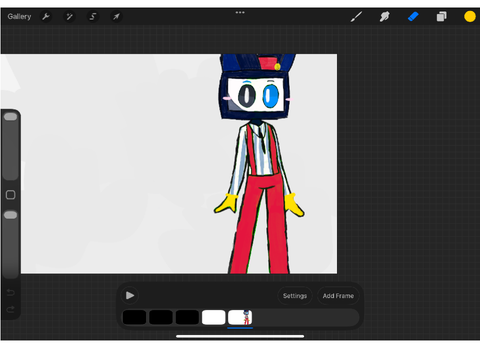Return to the Gallery
This screenshot has width=480, height=360.
[19, 16]
